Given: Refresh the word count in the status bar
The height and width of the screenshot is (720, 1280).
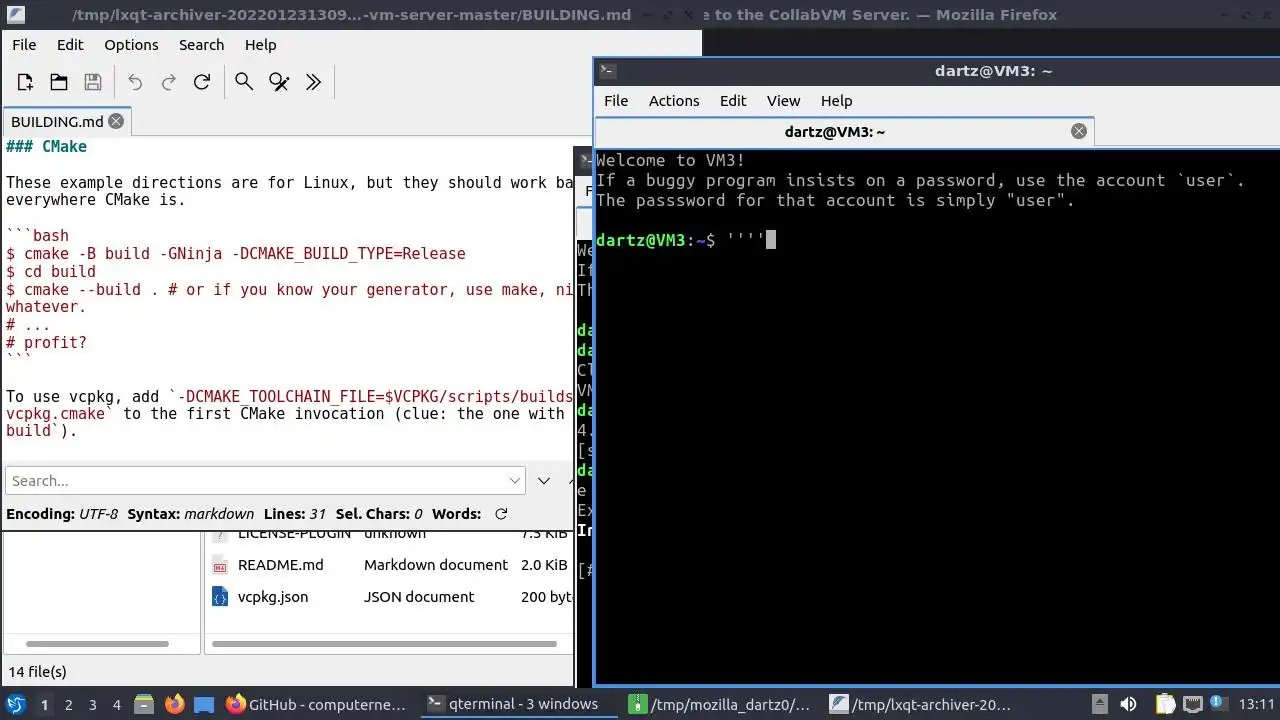Looking at the screenshot, I should [x=501, y=514].
